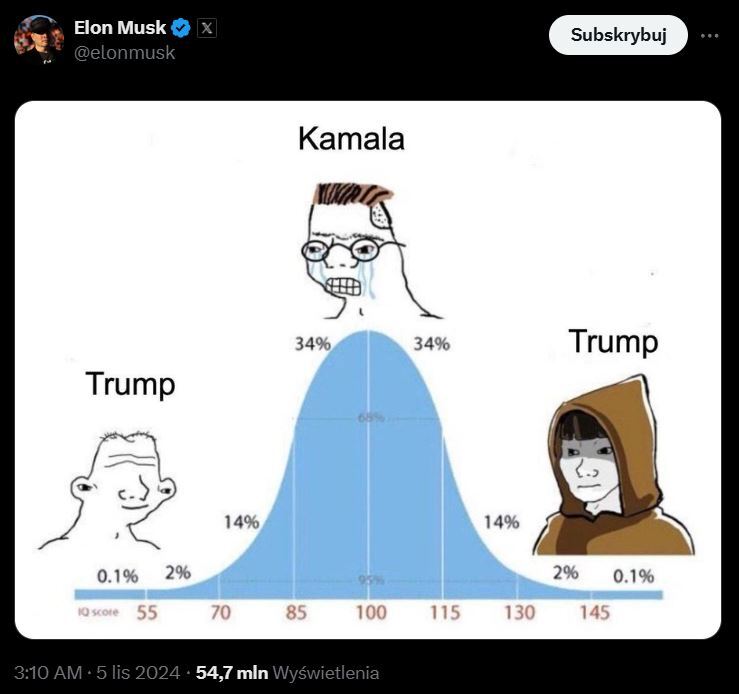Viewport: 739px width, 694px height.
Task: Click the Elon Musk display name
Action: click(x=120, y=28)
